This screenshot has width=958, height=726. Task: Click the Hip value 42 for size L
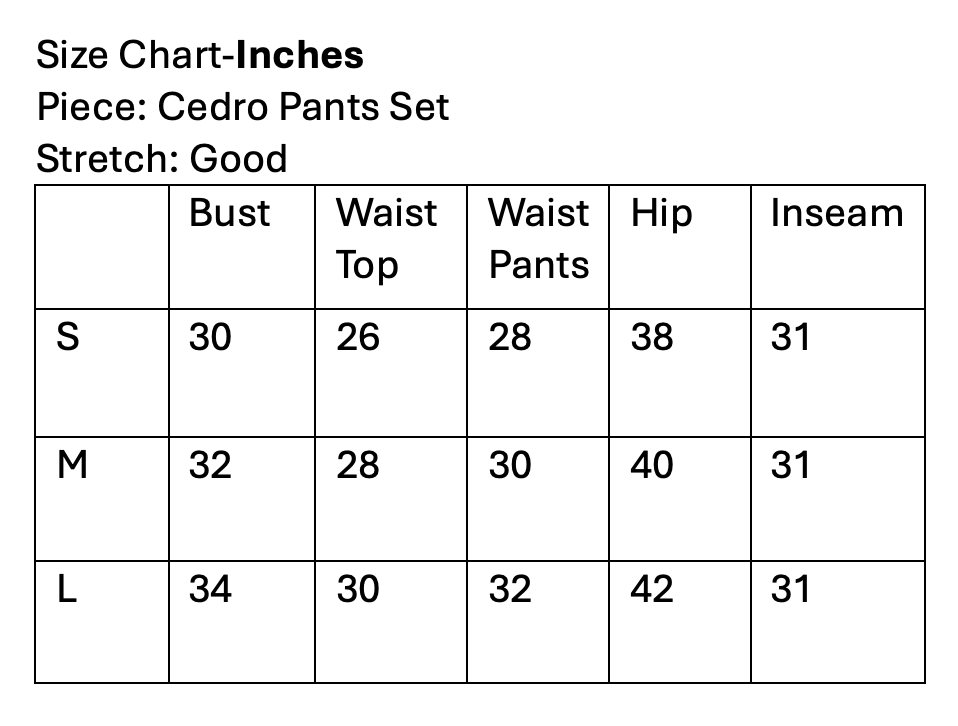coord(652,589)
